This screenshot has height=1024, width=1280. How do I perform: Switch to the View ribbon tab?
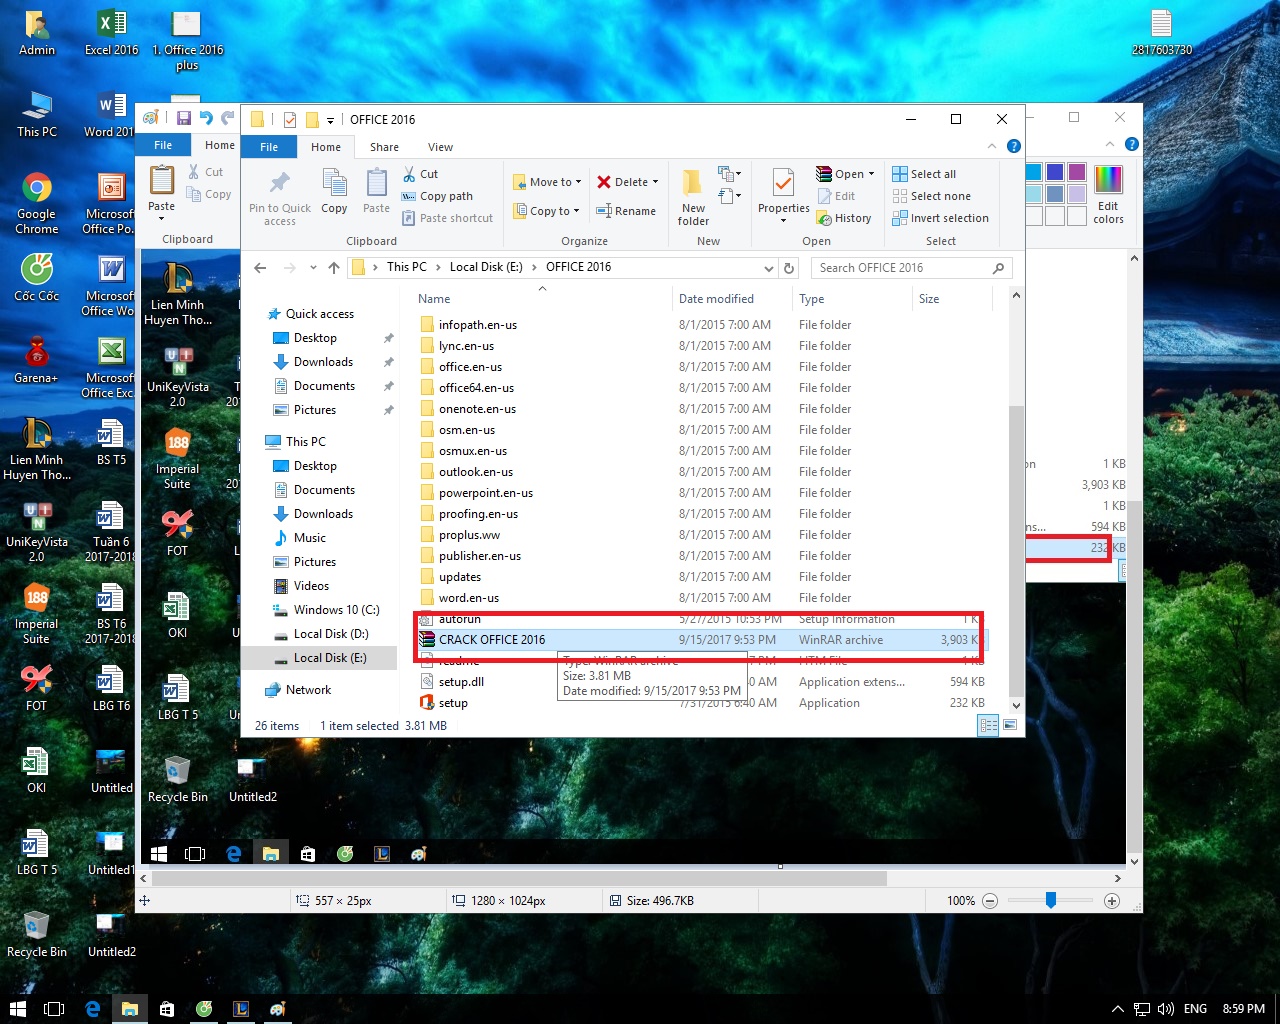pos(440,147)
